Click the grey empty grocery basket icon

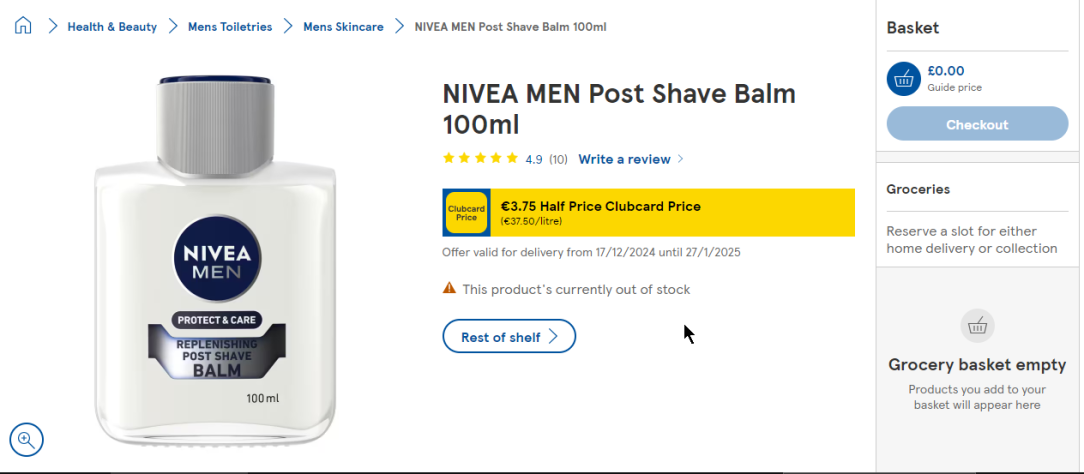(977, 326)
